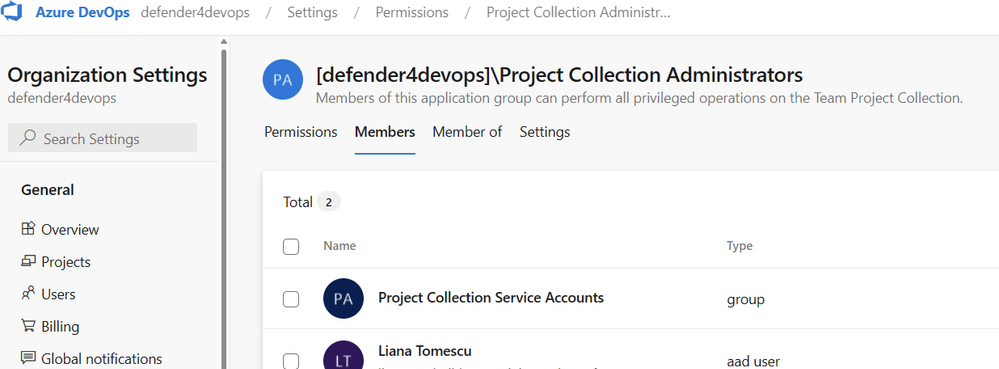Viewport: 999px width, 369px height.
Task: Click the Billing cart icon
Action: tap(27, 326)
